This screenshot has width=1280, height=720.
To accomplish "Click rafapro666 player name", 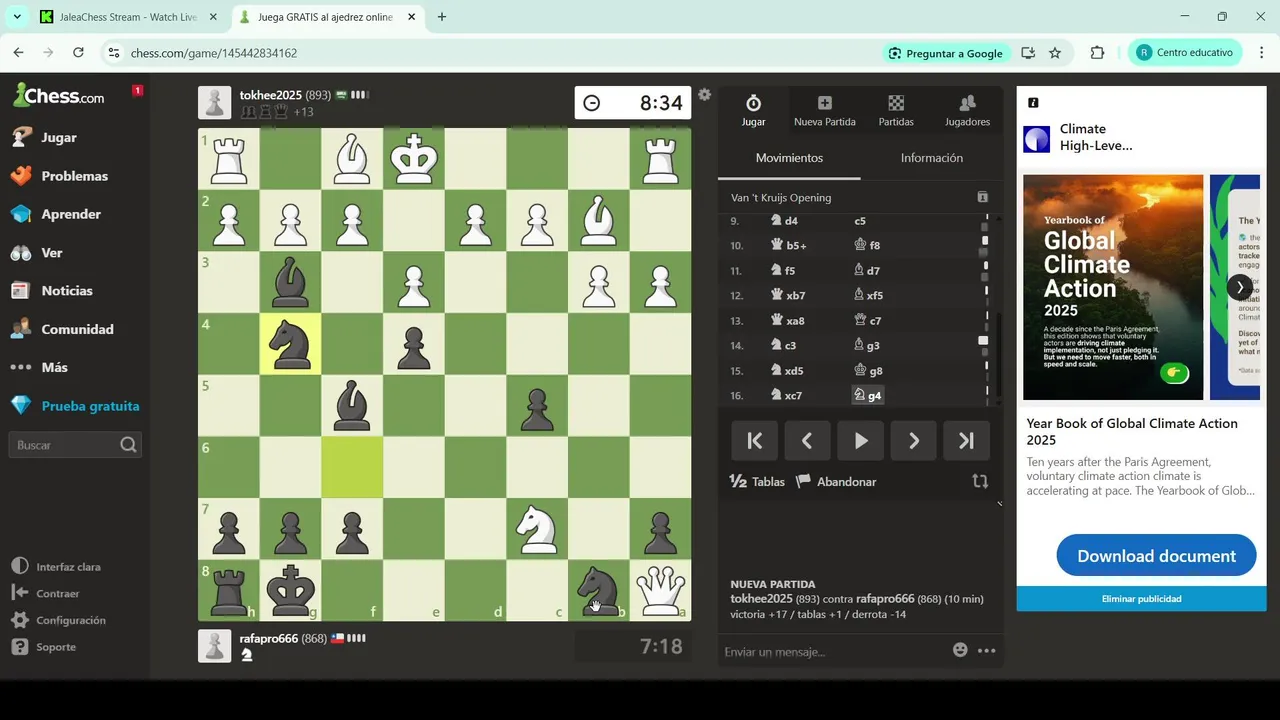I will pyautogui.click(x=269, y=638).
